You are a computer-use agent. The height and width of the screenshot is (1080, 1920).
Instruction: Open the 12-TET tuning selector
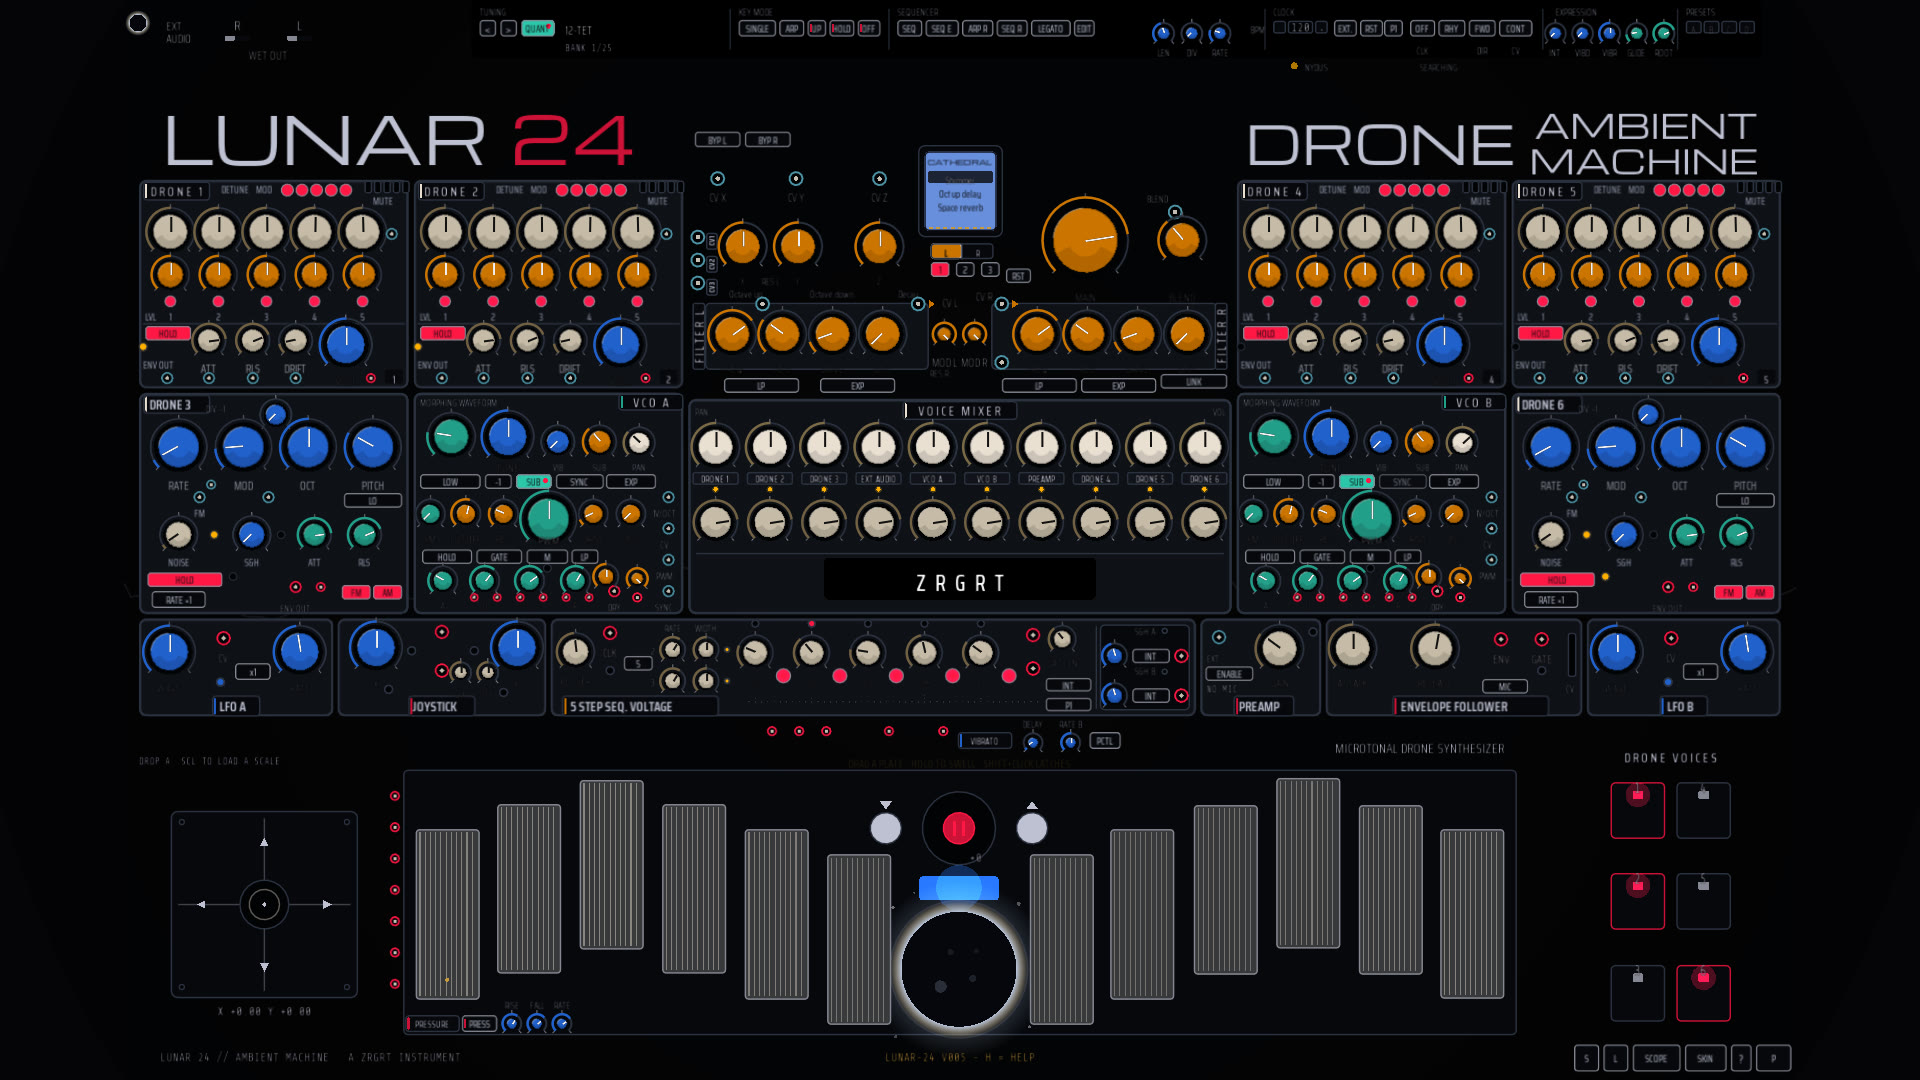coord(578,31)
